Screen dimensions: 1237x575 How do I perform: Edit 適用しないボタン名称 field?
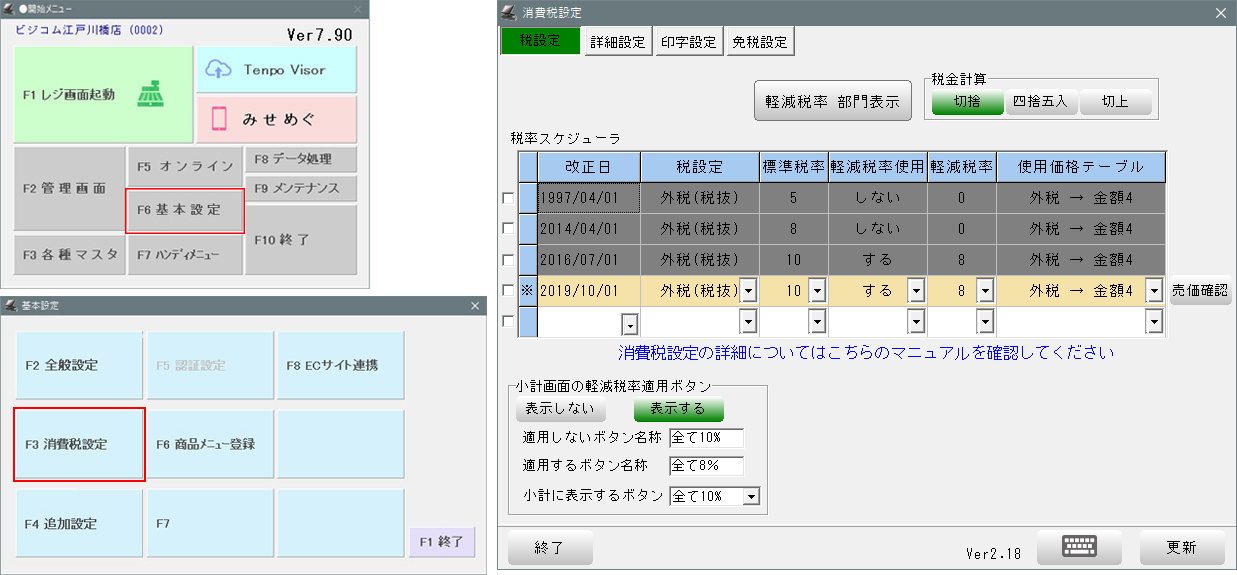(x=706, y=438)
